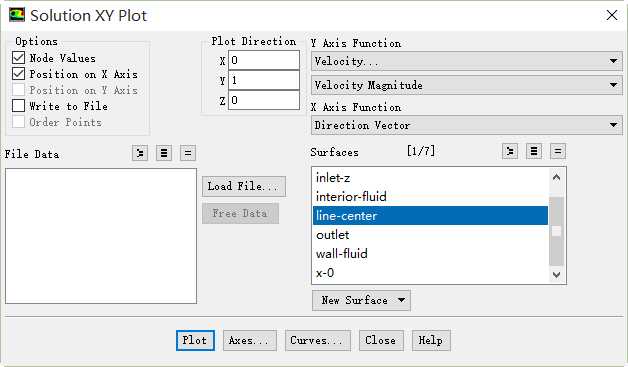Open the Direction Vector X axis dropdown
Viewport: 628px width, 367px height.
click(467, 125)
